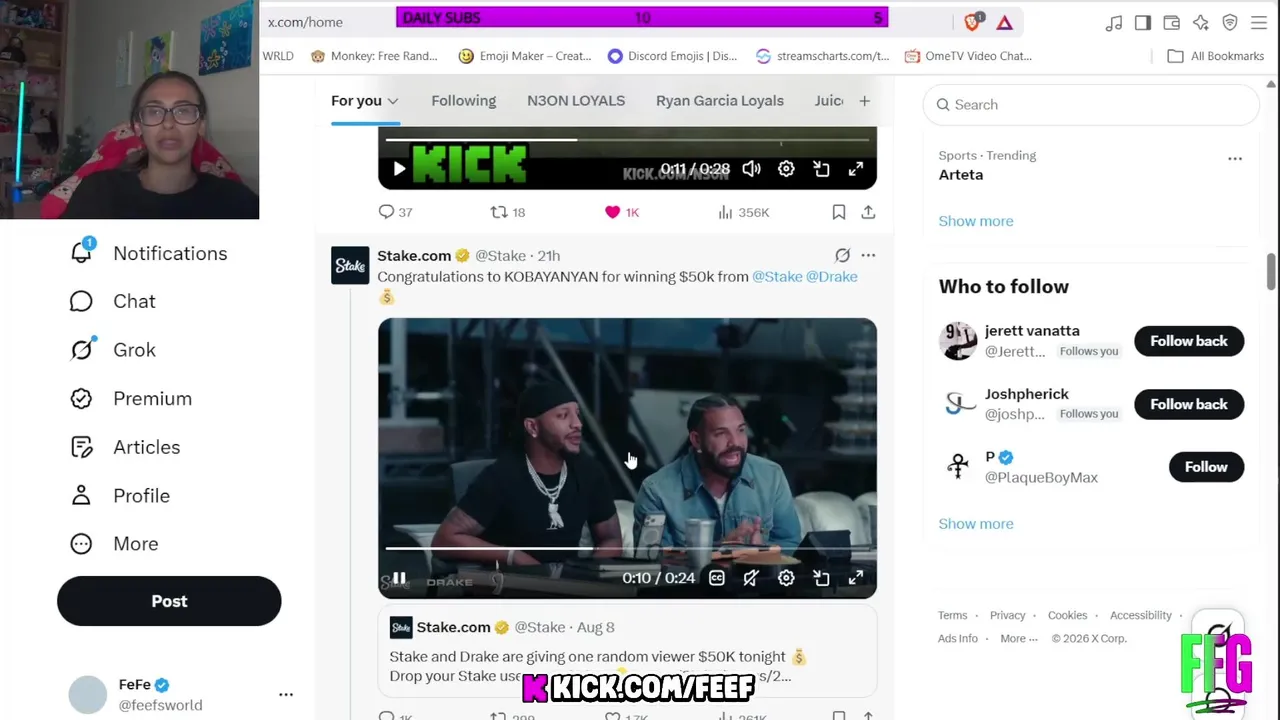Open the Emoji Maker bookmark
1280x720 pixels.
(525, 56)
